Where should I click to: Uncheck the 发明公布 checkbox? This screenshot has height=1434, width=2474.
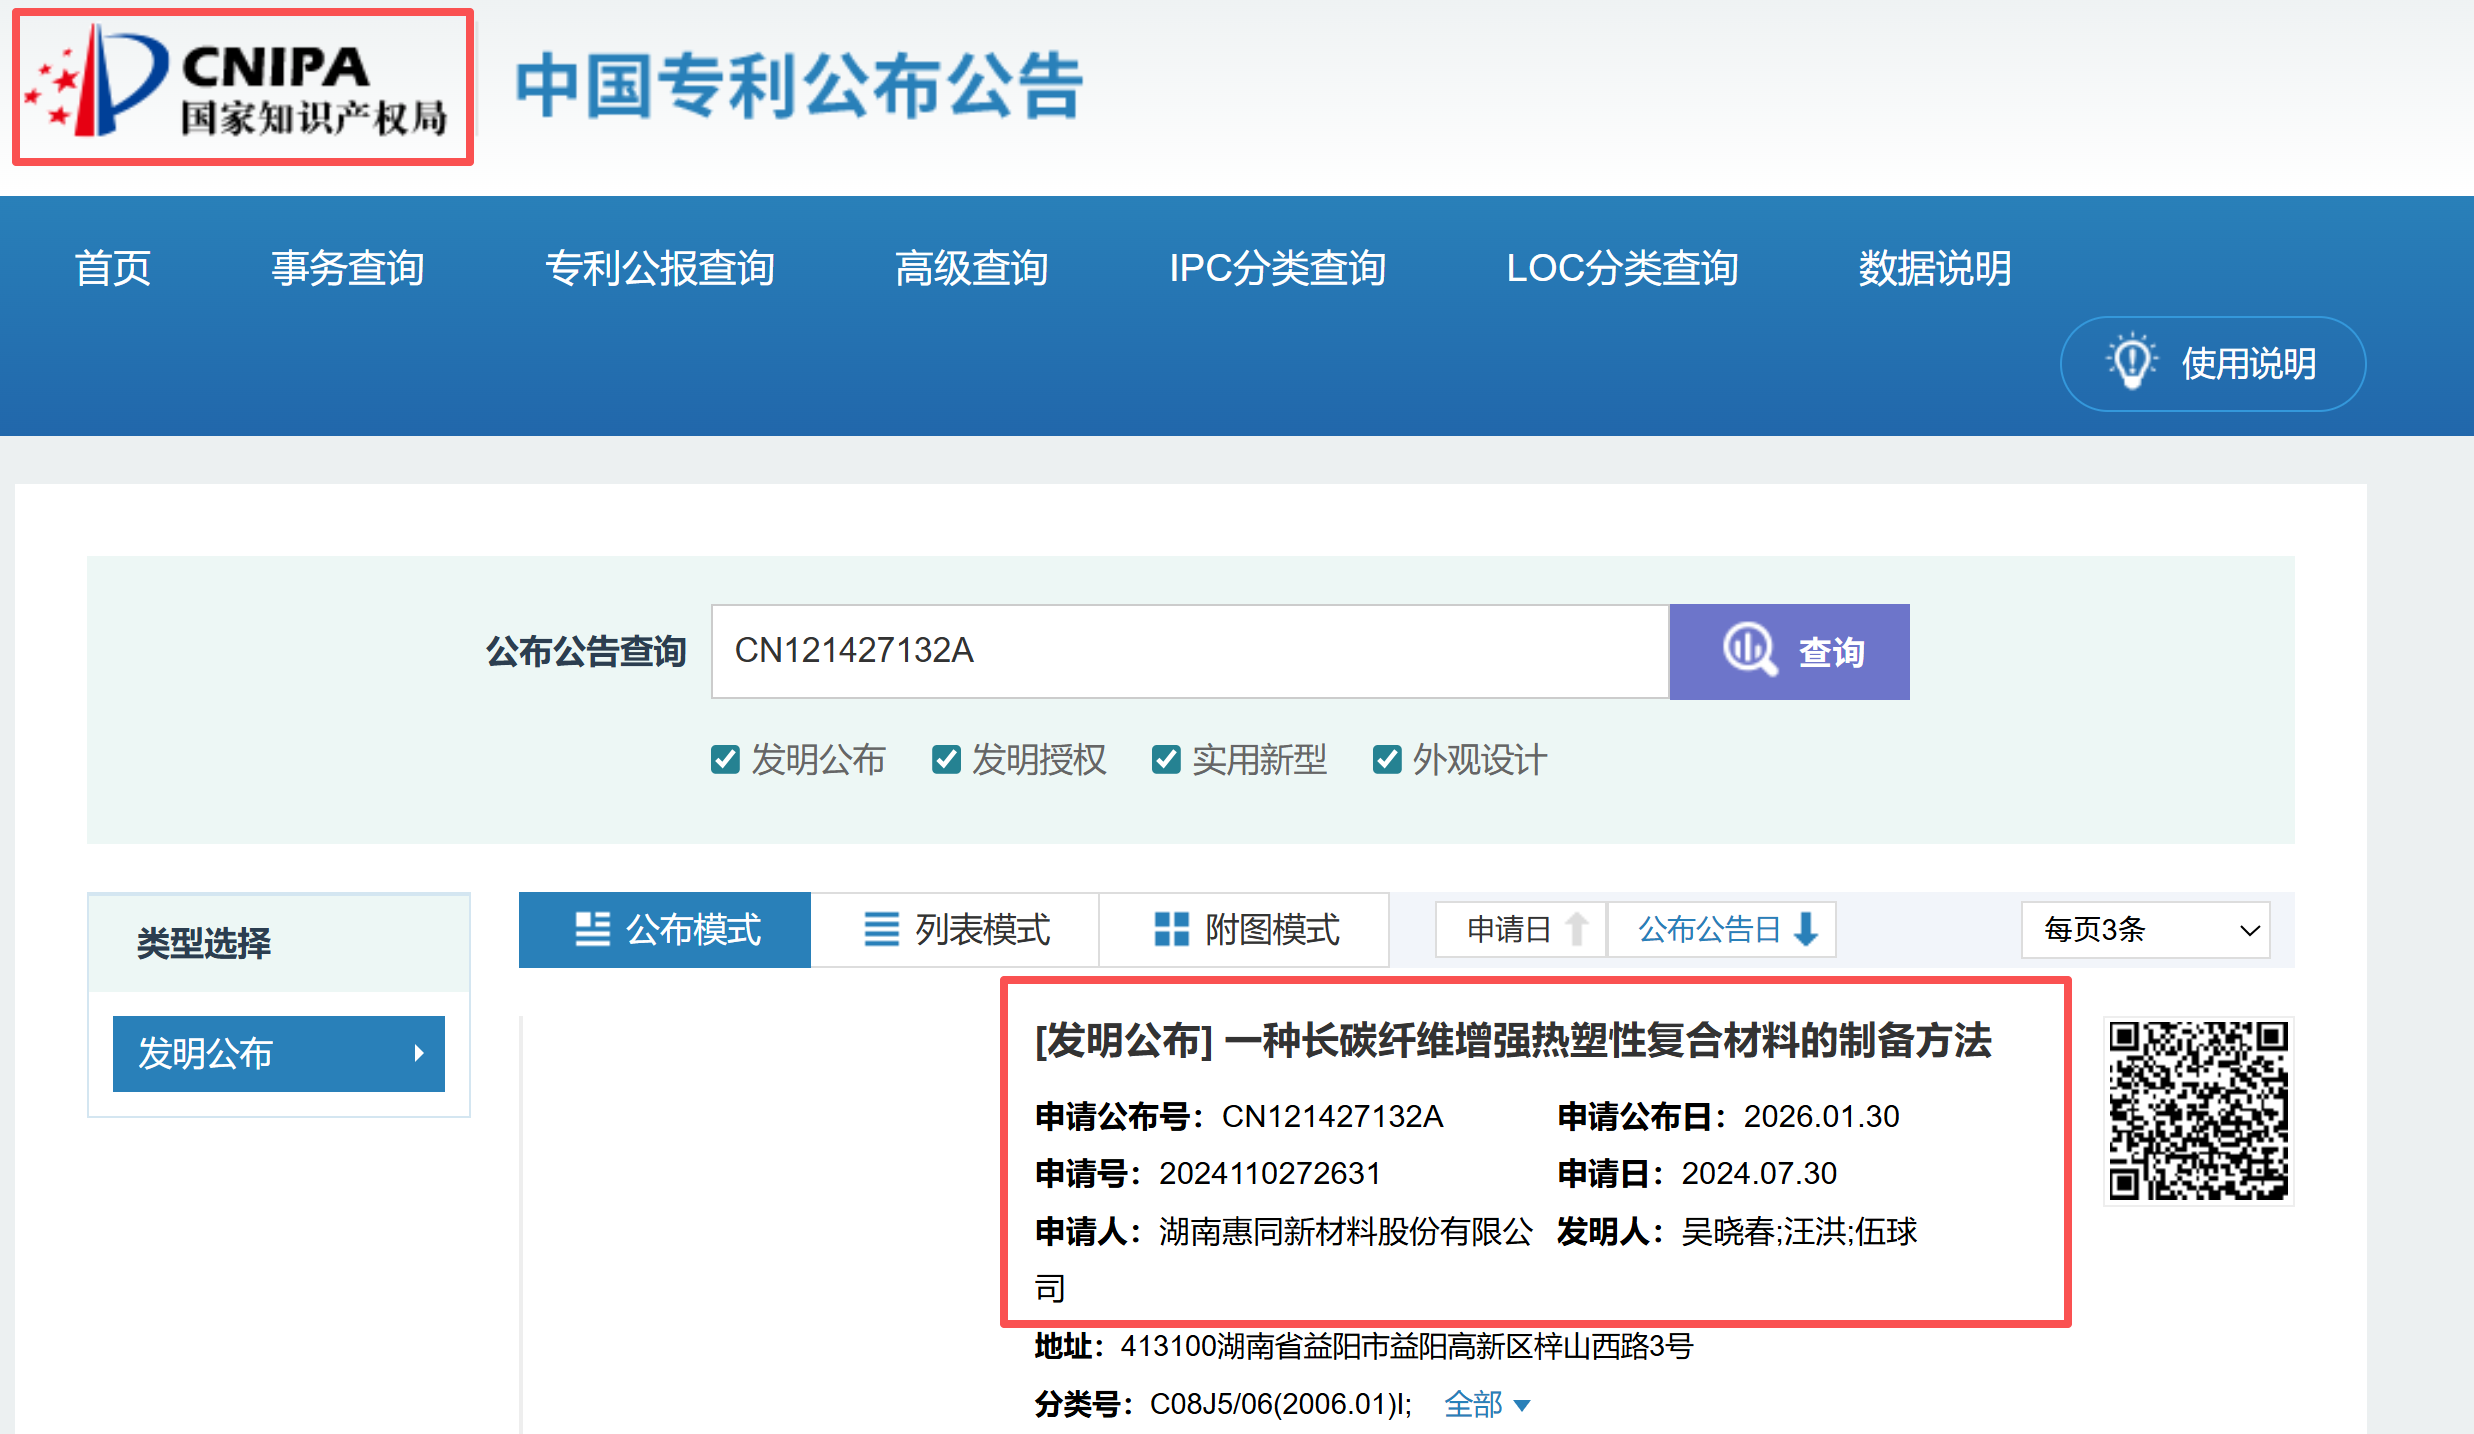click(x=725, y=760)
